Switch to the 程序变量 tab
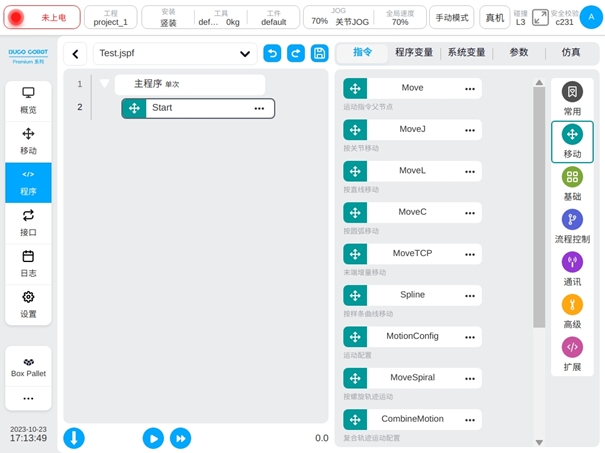 click(414, 53)
